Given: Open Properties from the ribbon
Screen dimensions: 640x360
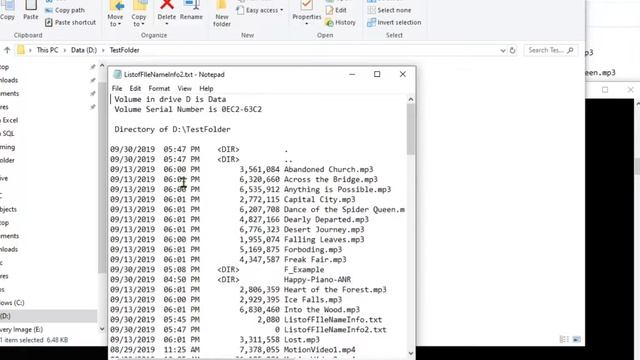Looking at the screenshot, I should tap(307, 12).
